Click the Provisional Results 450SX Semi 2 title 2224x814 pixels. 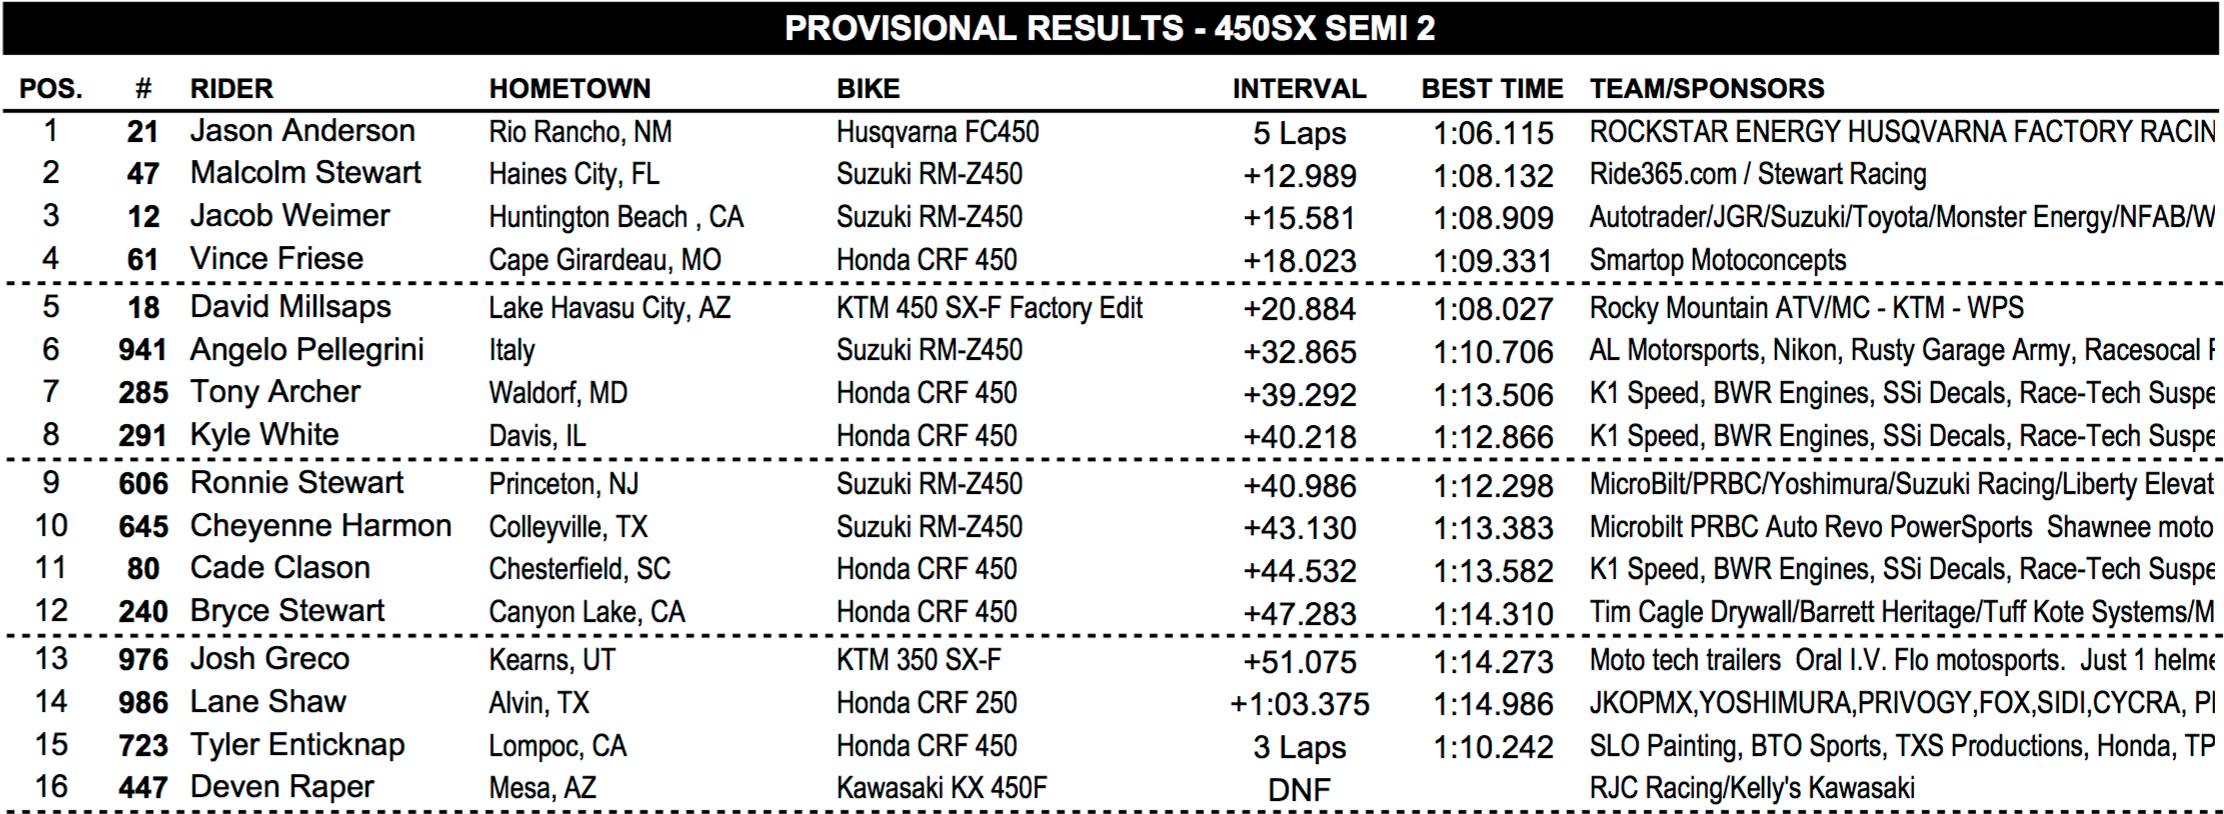(x=1110, y=28)
